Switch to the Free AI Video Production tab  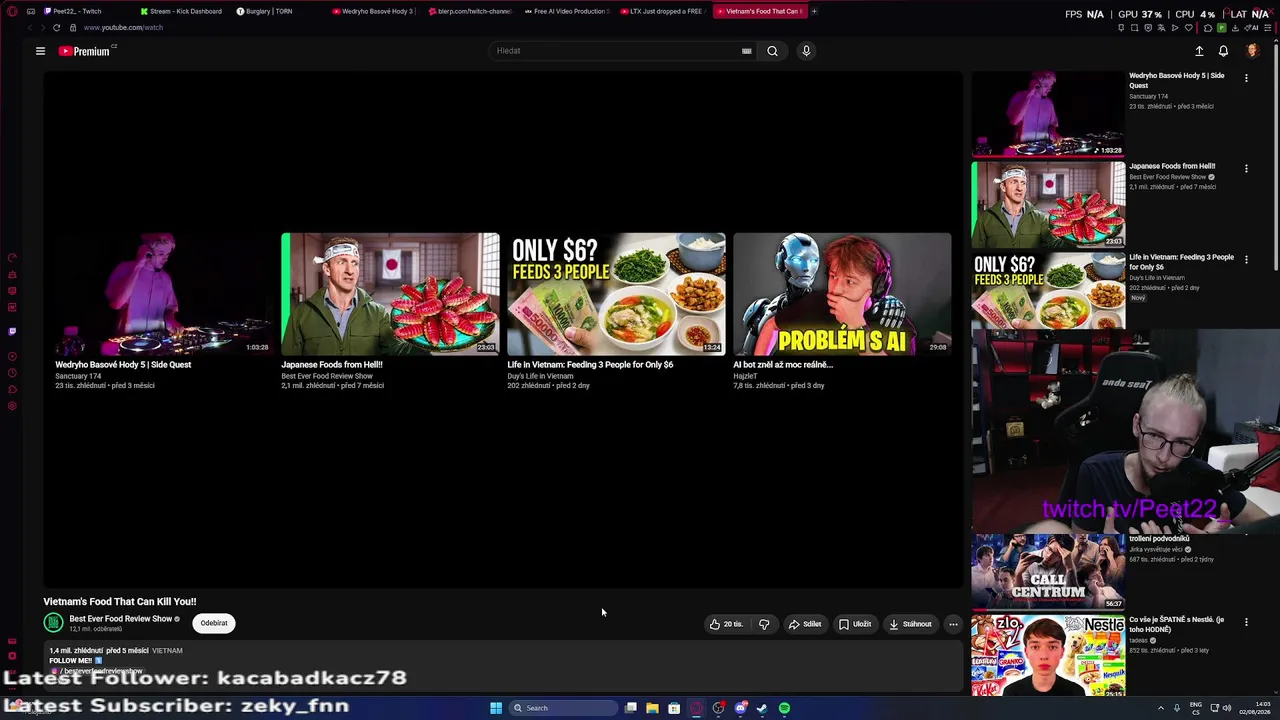[568, 11]
